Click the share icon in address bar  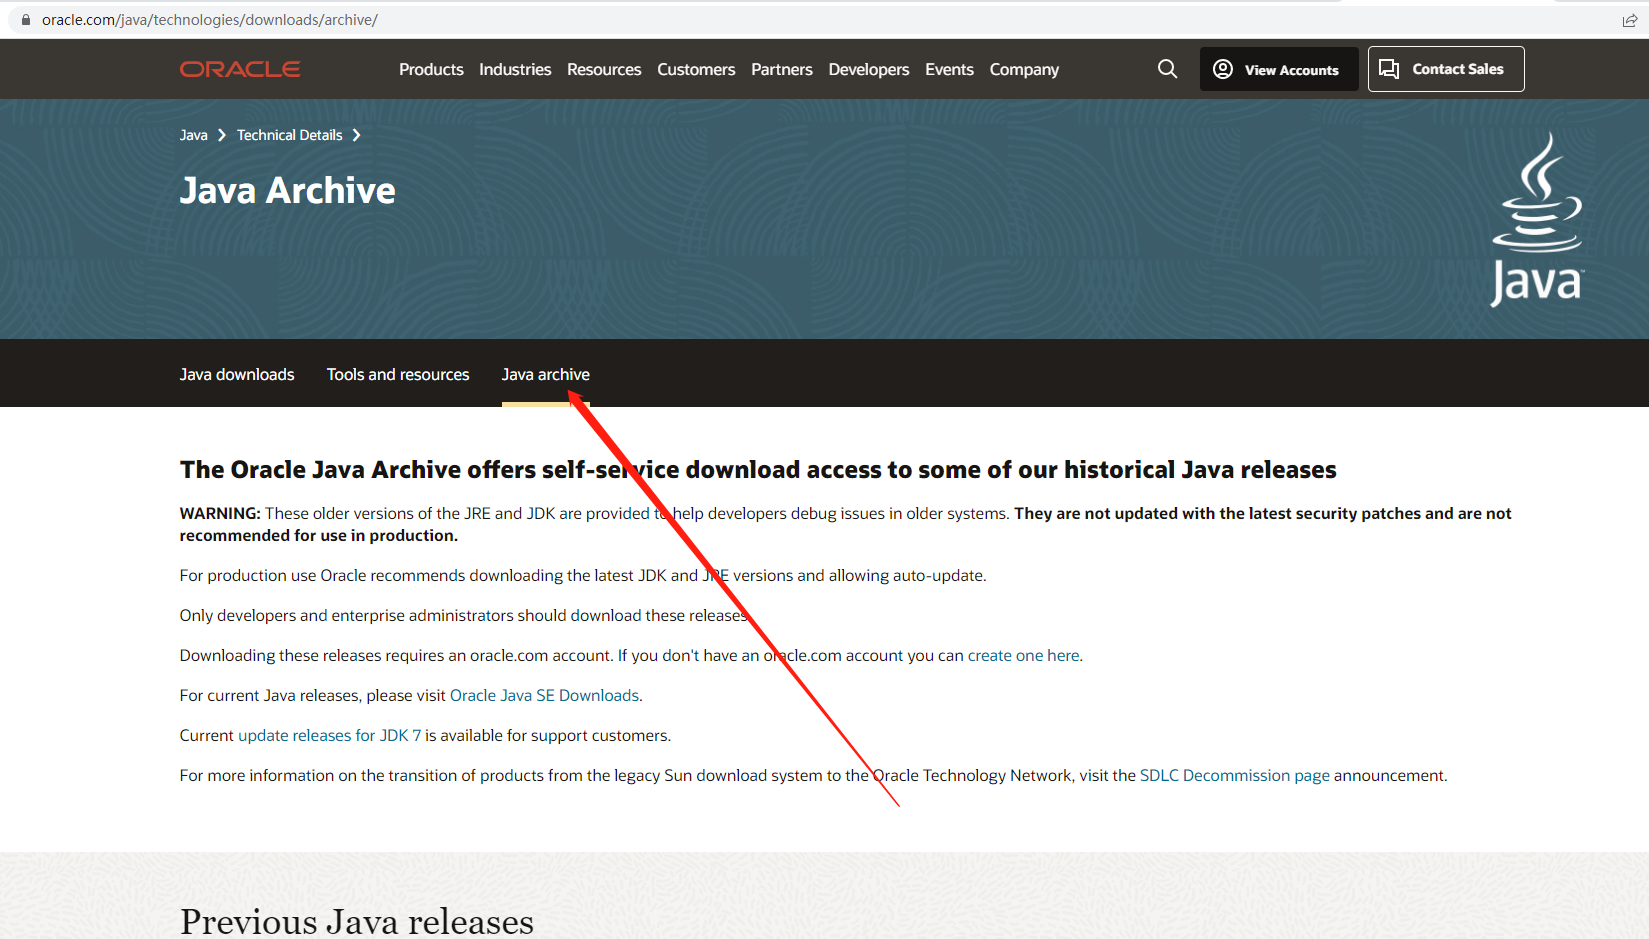pos(1629,20)
